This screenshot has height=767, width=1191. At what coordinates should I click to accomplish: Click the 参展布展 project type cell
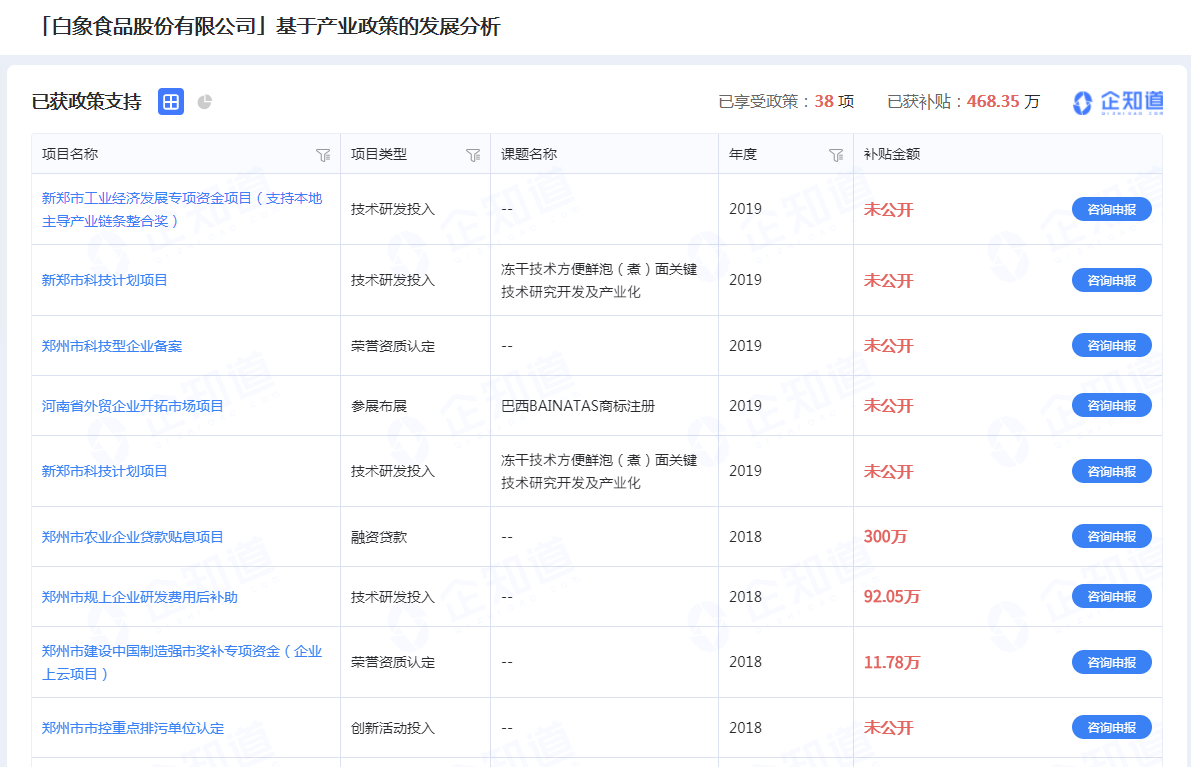point(379,406)
